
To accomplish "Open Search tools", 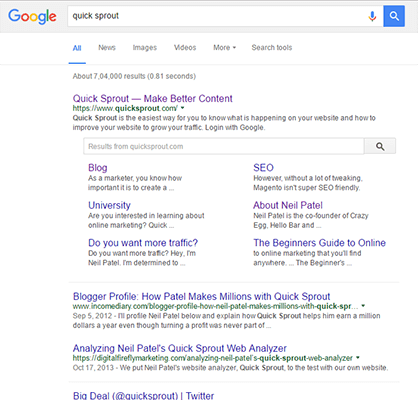I will tap(272, 48).
